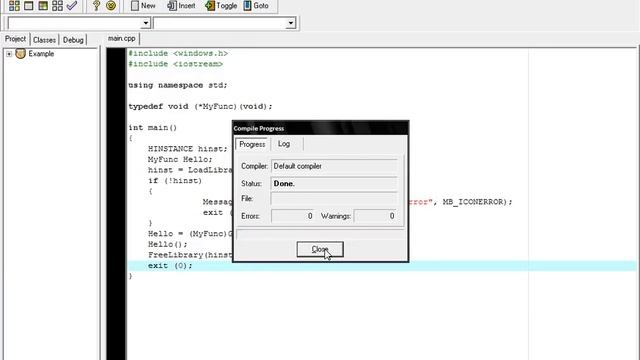Click the empty File field

(x=334, y=199)
